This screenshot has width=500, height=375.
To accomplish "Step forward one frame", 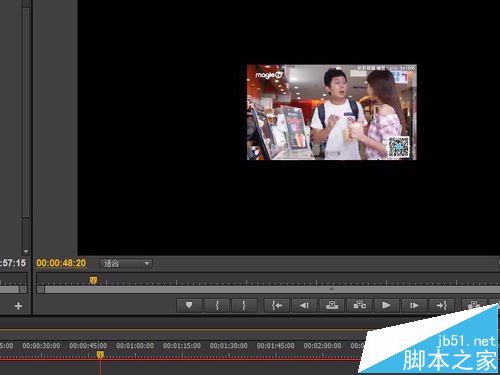I will coord(414,305).
